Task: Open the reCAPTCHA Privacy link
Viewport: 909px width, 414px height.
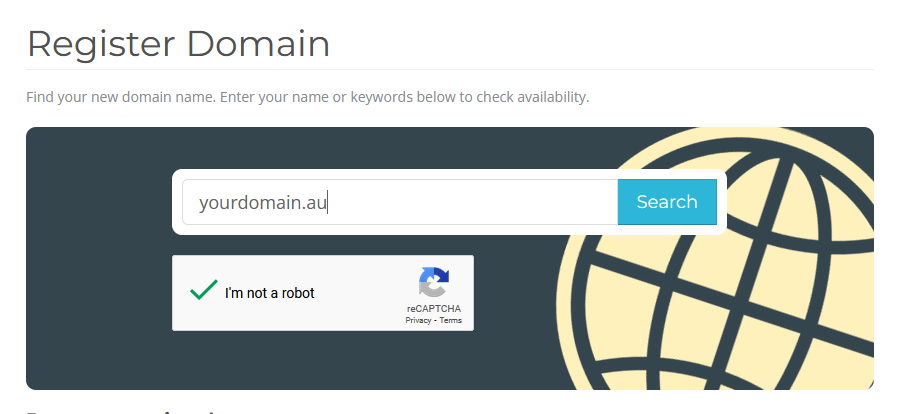Action: coord(418,320)
